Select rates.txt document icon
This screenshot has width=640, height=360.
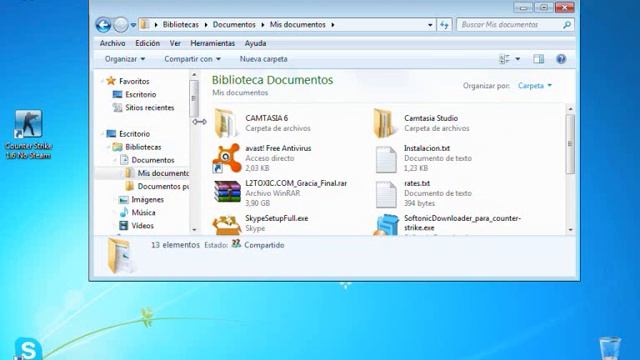point(386,194)
